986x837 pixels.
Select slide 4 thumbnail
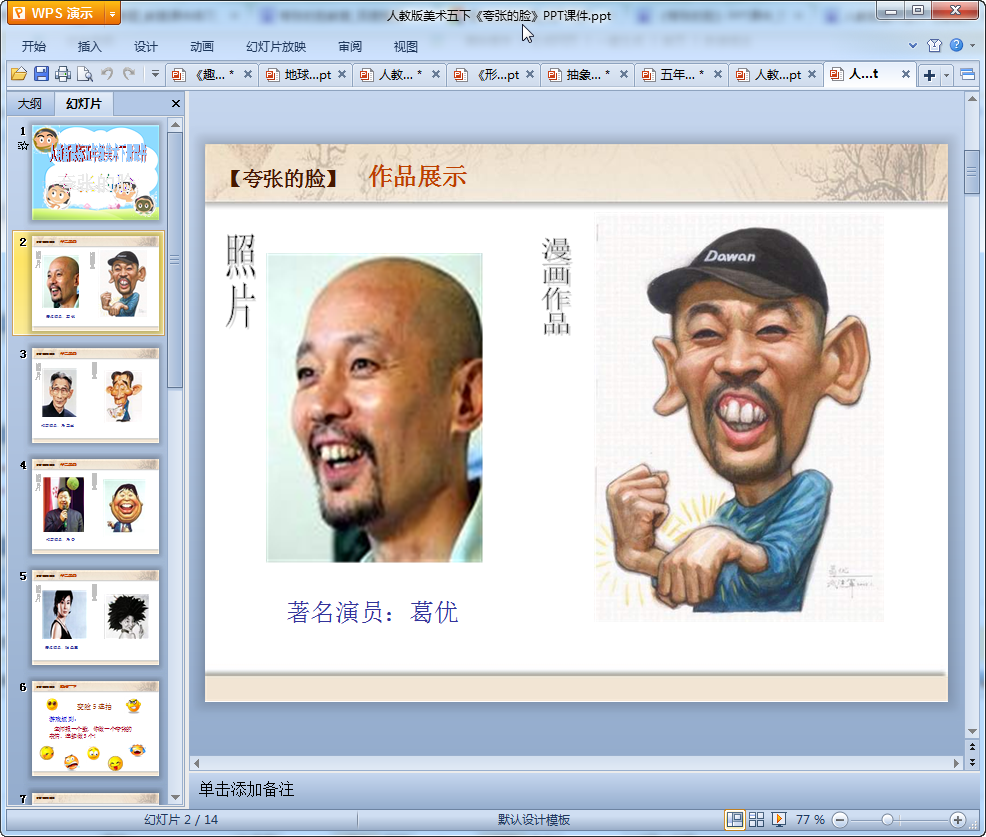point(96,507)
